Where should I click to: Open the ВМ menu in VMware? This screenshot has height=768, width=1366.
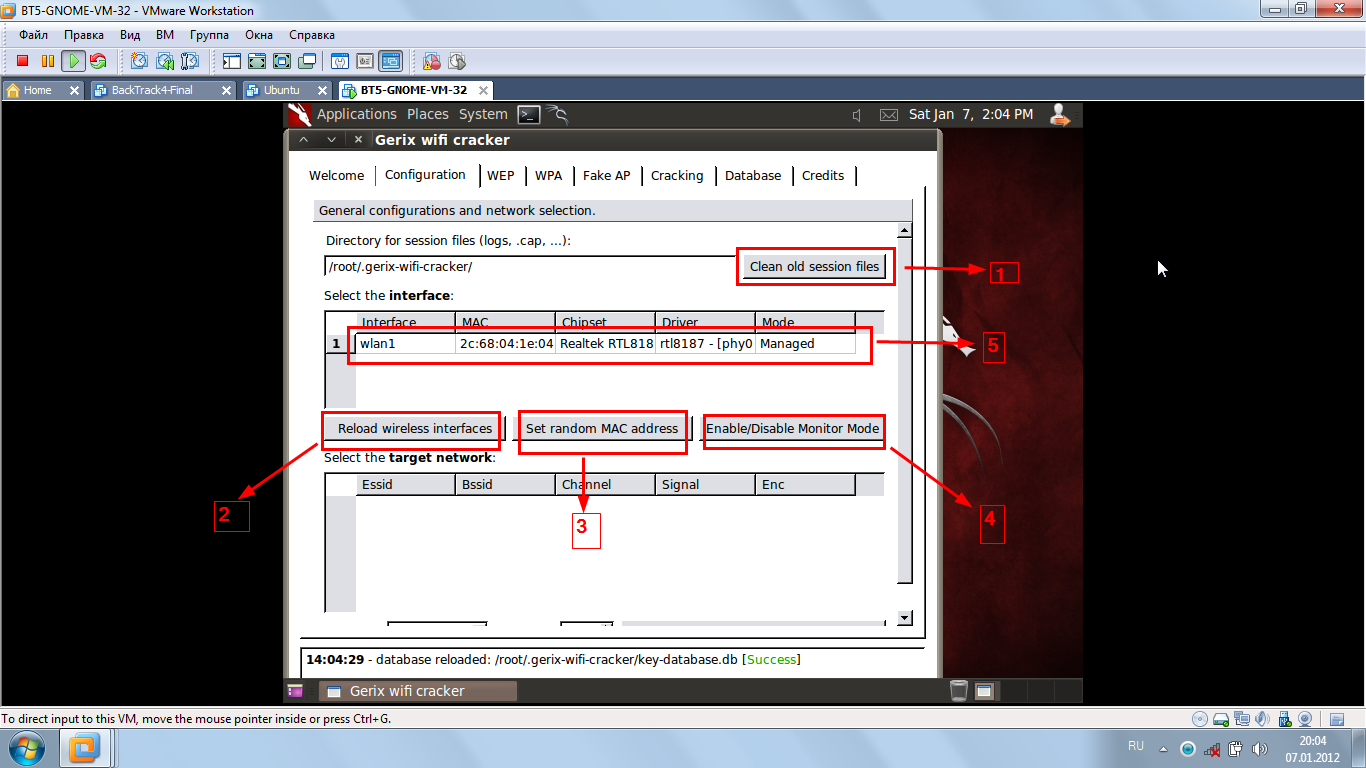point(165,35)
